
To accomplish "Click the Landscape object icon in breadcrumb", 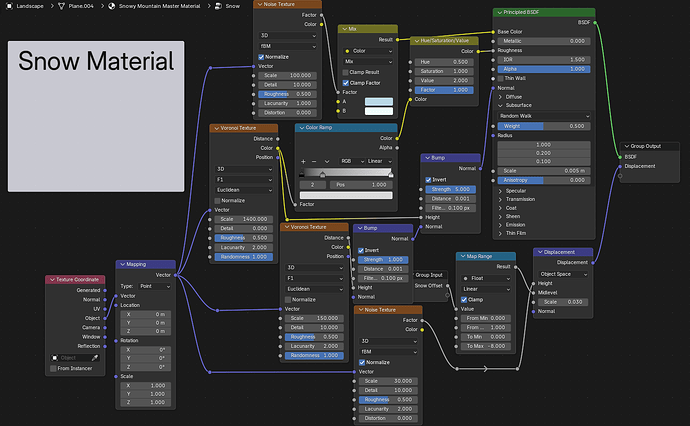I will [9, 6].
